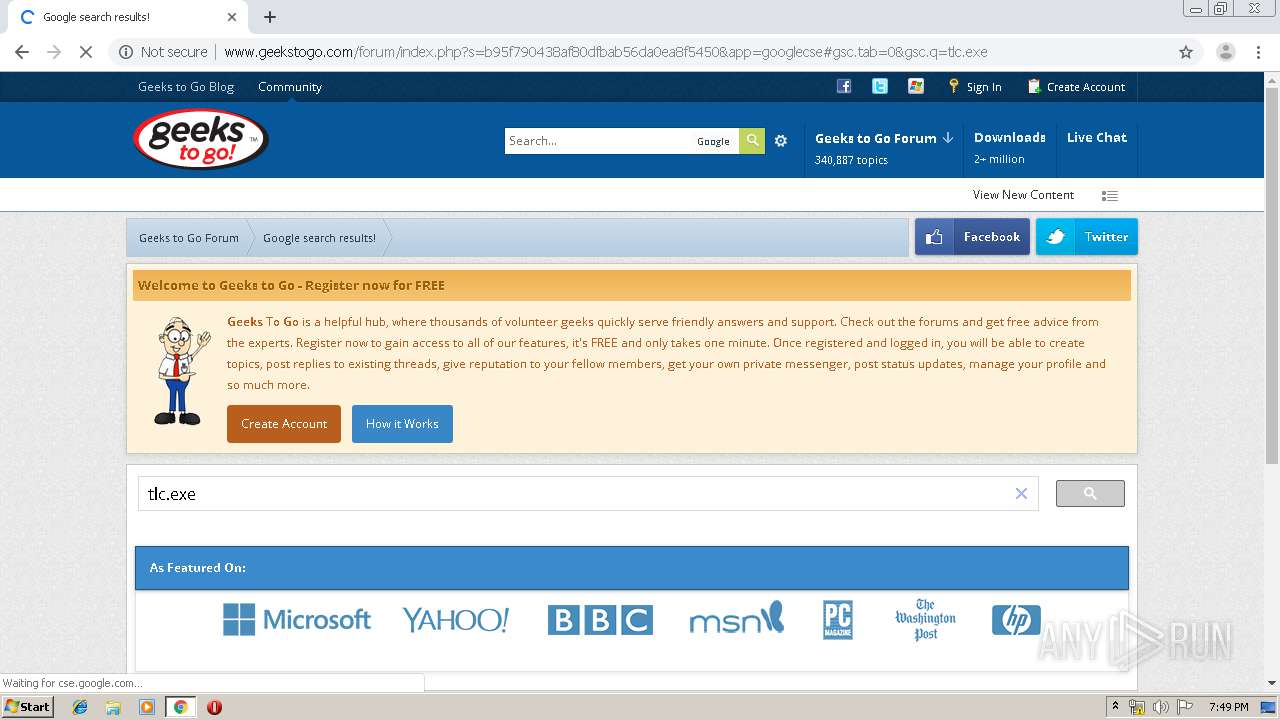This screenshot has height=720, width=1280.
Task: Open the Windows Start menu
Action: pos(28,707)
